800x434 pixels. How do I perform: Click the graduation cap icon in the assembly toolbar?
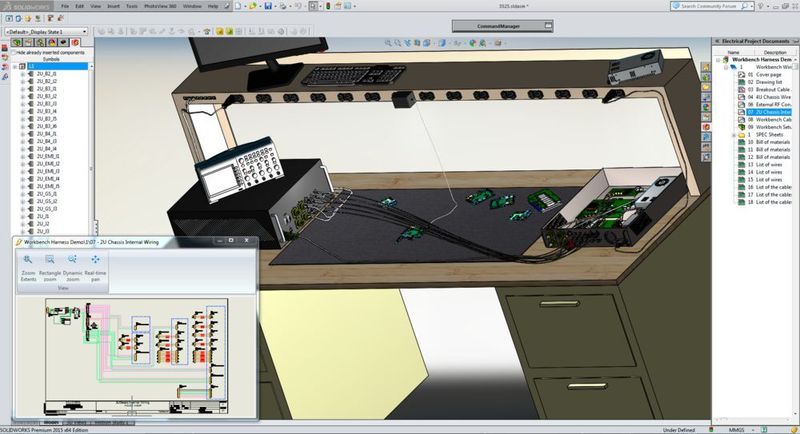(x=207, y=32)
